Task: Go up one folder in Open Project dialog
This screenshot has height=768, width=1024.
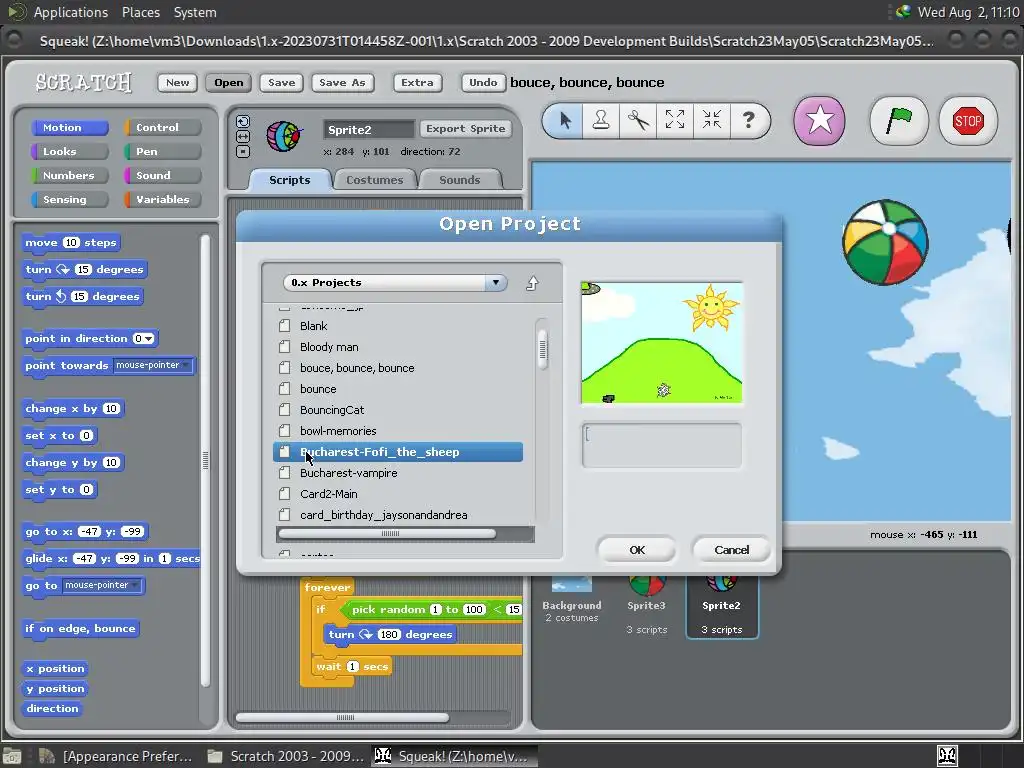Action: tap(532, 283)
